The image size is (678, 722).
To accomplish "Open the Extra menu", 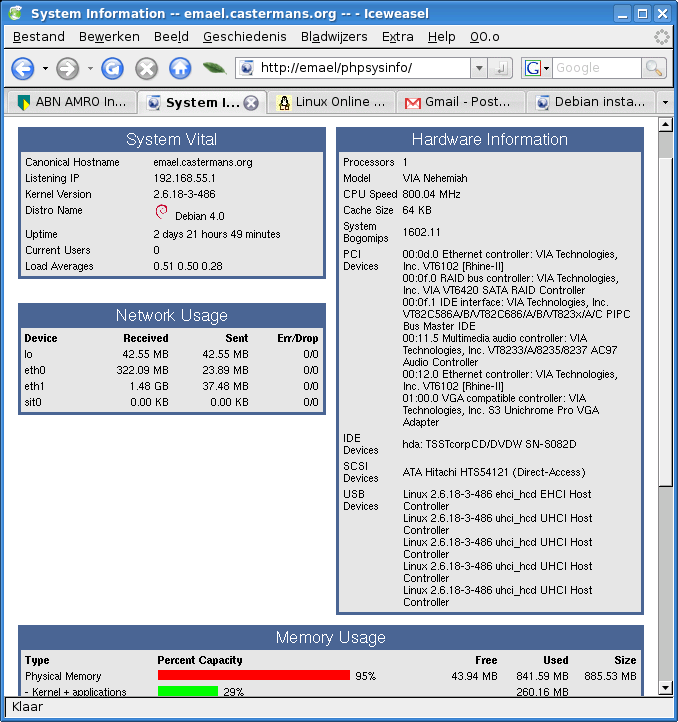I will click(397, 37).
